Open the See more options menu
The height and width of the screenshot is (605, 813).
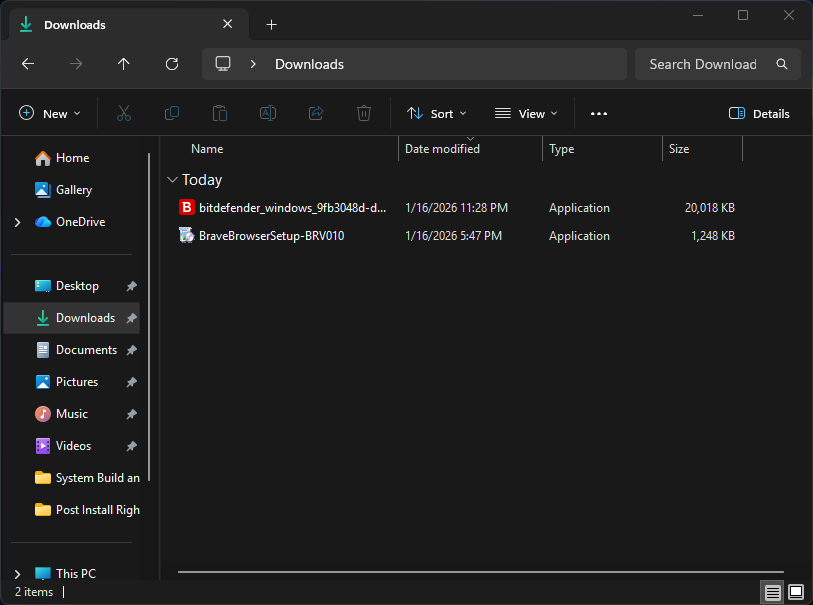(x=598, y=113)
